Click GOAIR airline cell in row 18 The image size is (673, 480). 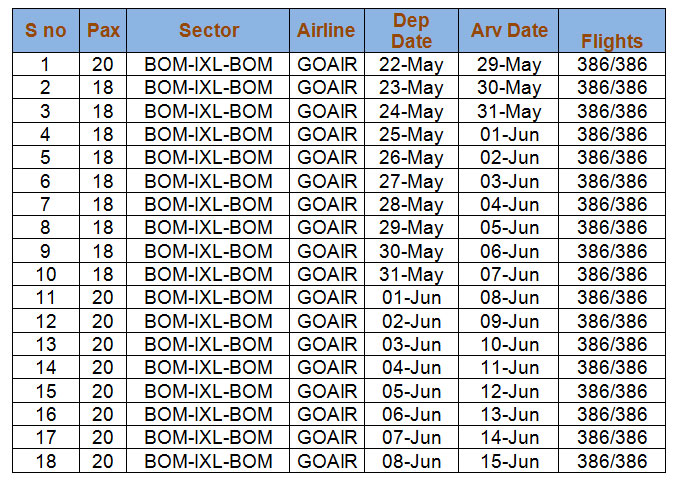(327, 461)
